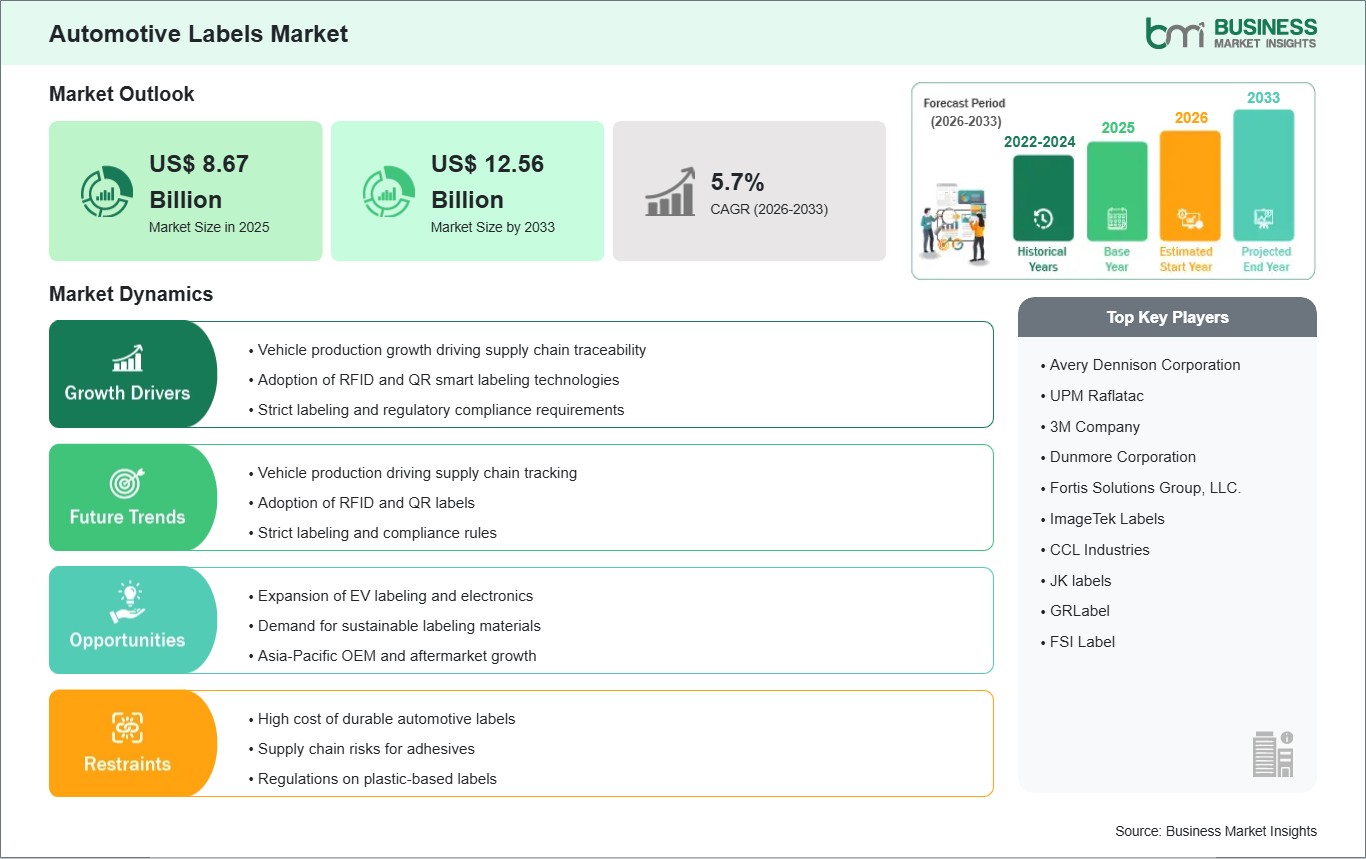Image resolution: width=1366 pixels, height=859 pixels.
Task: Click Avery Dennison Corporation in player list
Action: [x=1145, y=365]
